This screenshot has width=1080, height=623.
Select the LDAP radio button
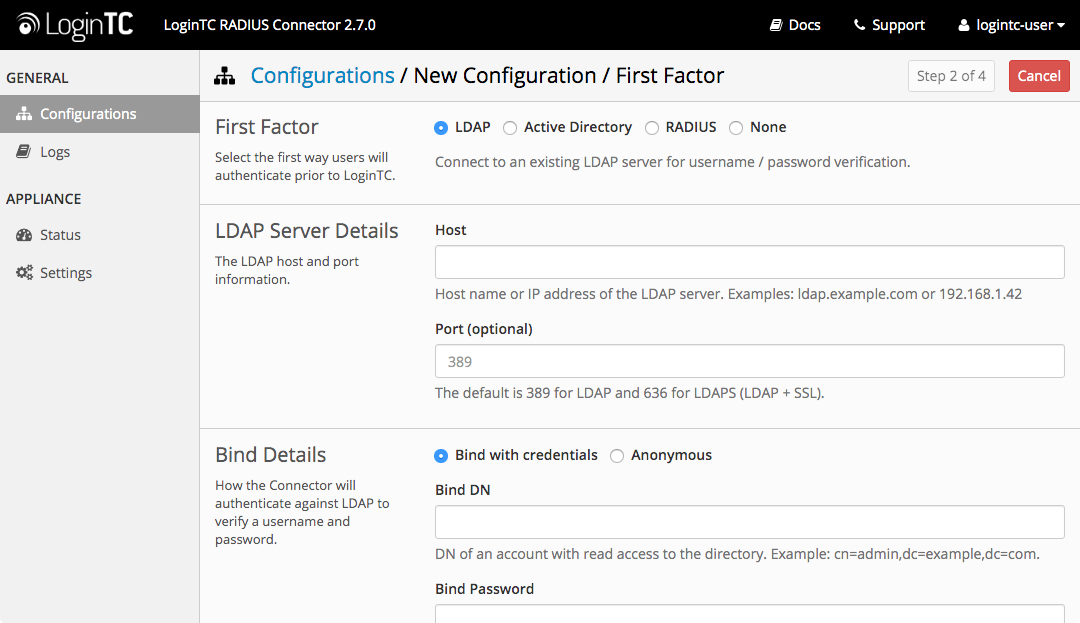pyautogui.click(x=441, y=128)
